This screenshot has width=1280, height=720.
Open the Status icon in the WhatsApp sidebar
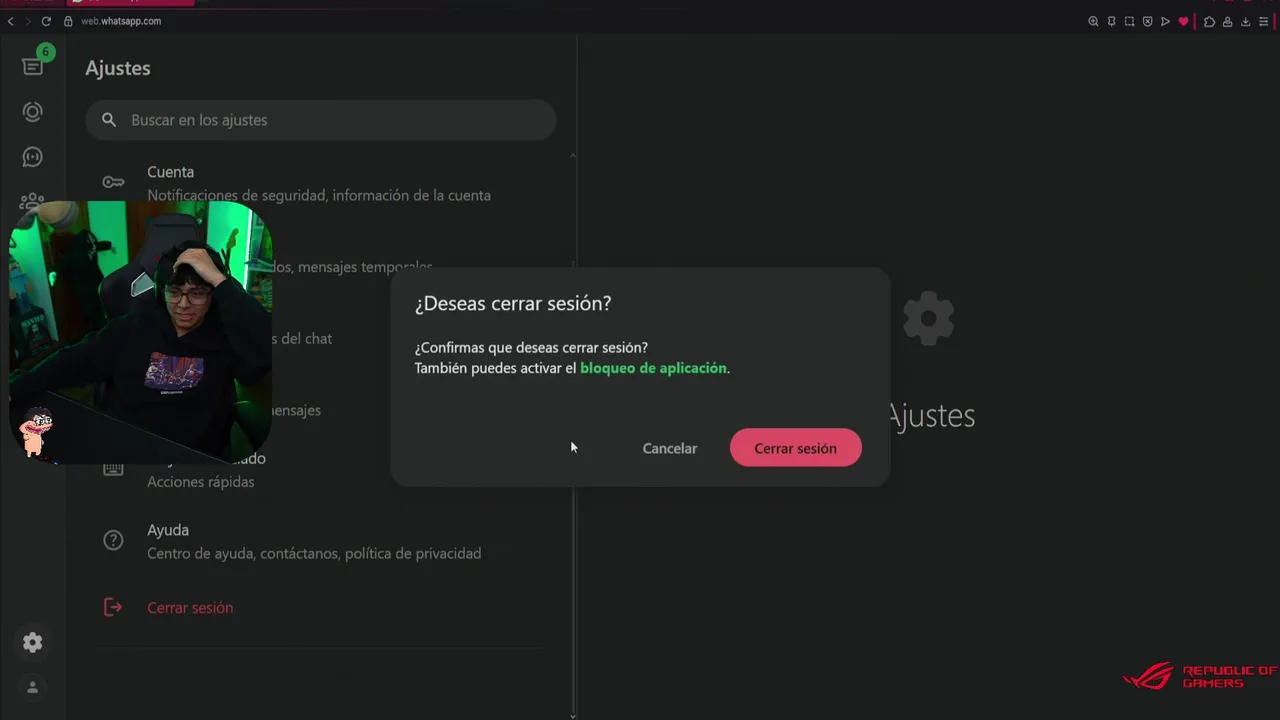click(33, 112)
